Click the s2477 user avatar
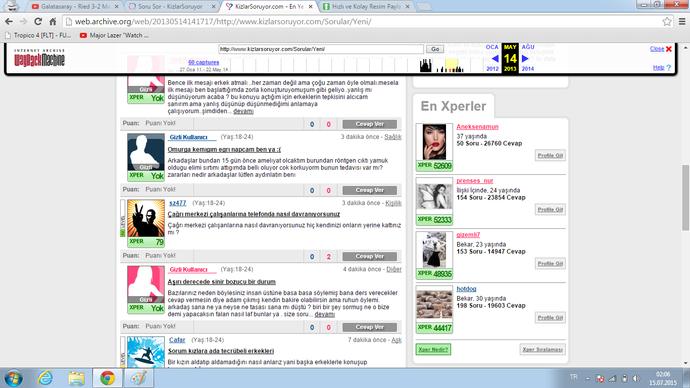Image resolution: width=690 pixels, height=388 pixels. pos(146,218)
